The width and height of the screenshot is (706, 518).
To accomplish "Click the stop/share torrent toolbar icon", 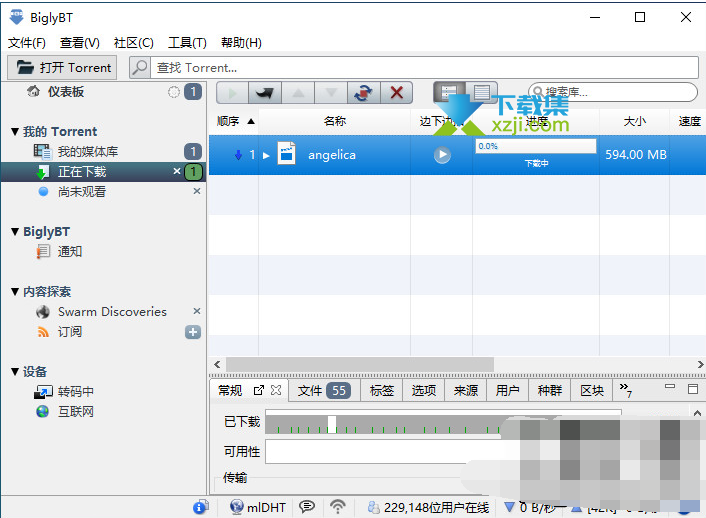I will [x=265, y=93].
